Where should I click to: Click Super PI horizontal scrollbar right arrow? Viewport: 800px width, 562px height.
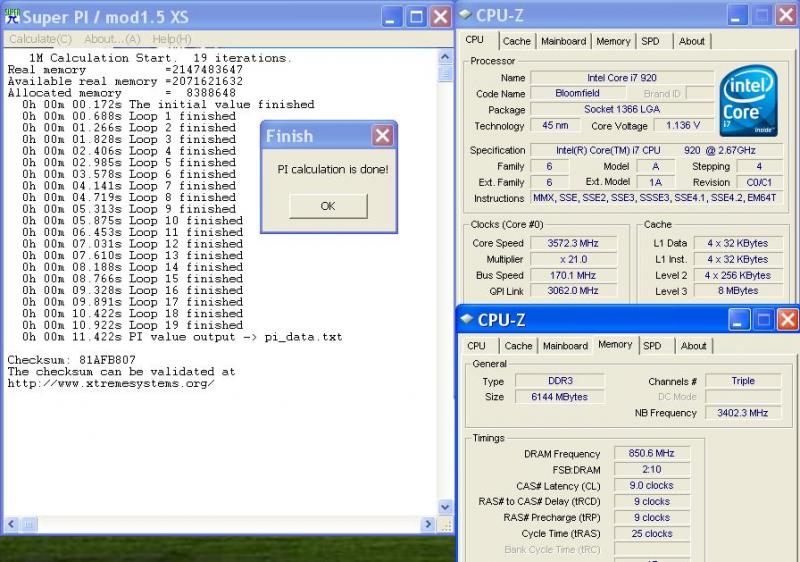(428, 524)
